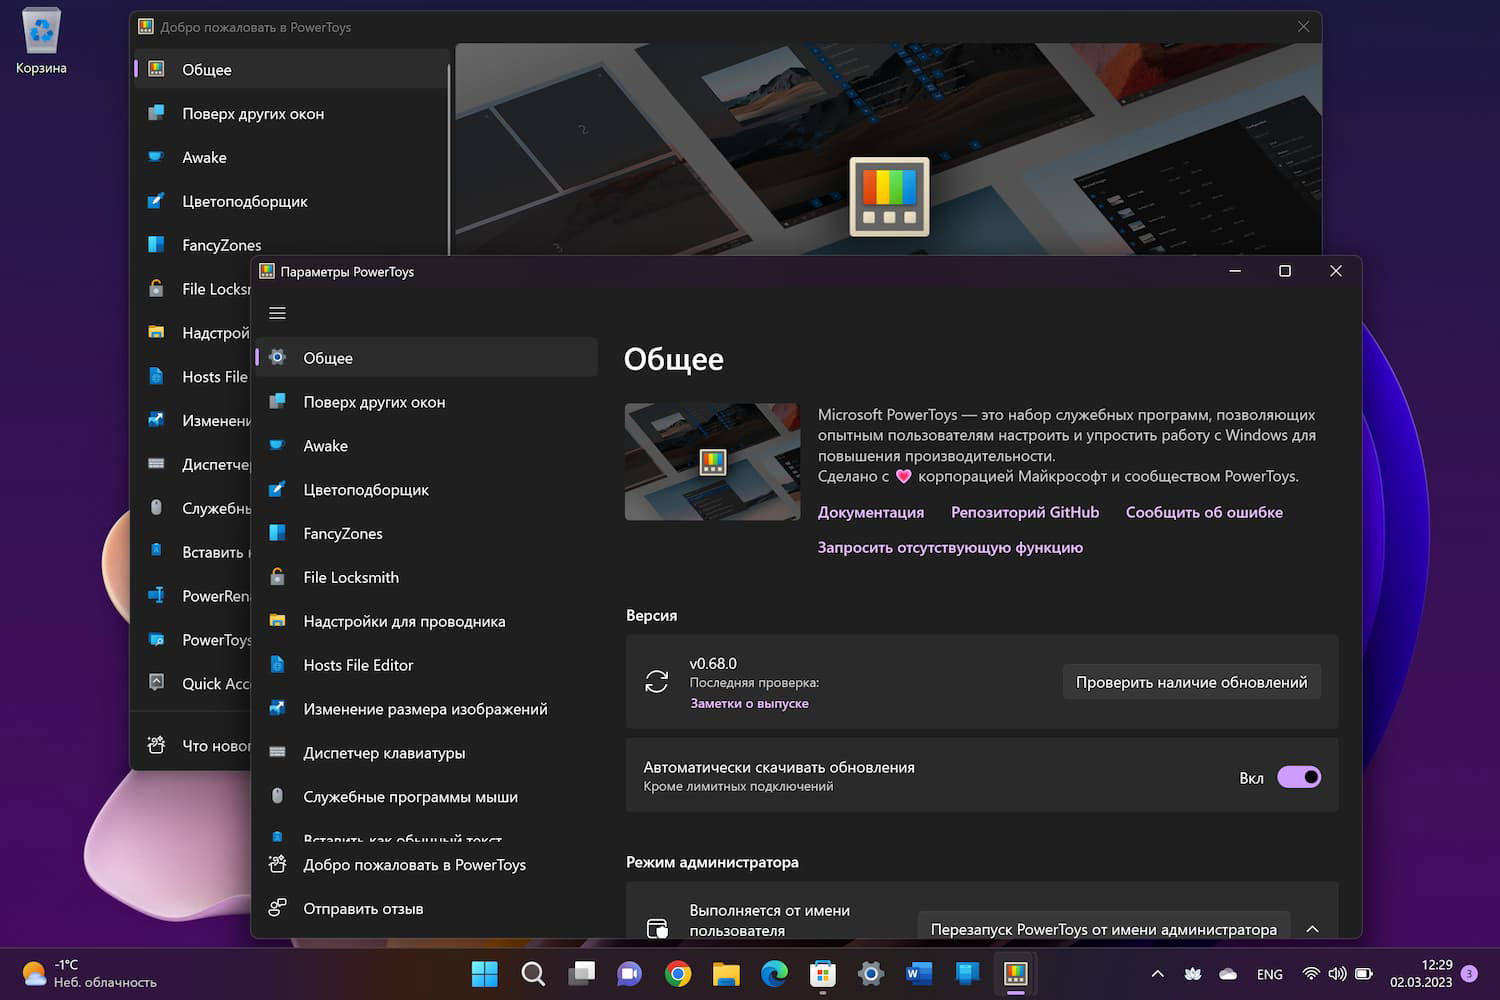Screen dimensions: 1500x1000
Task: Click the FancyZones icon in settings sidebar
Action: [278, 533]
